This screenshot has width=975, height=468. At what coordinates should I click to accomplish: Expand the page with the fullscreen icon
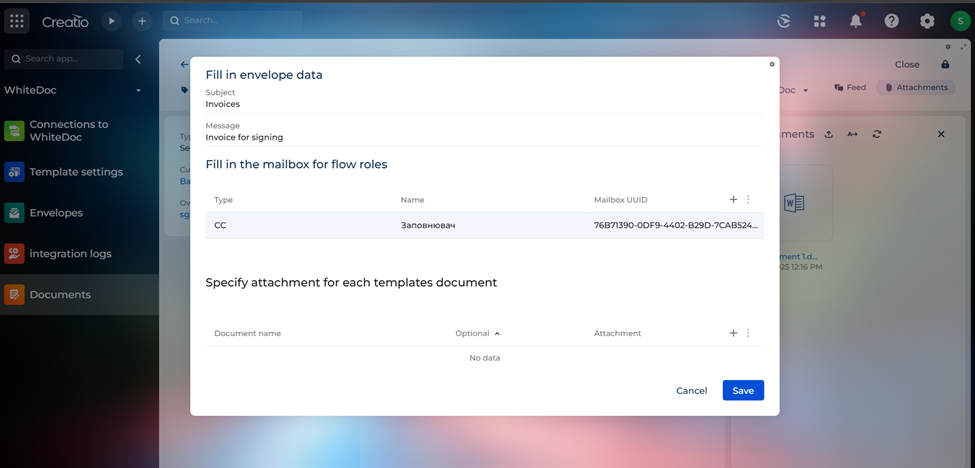(964, 47)
